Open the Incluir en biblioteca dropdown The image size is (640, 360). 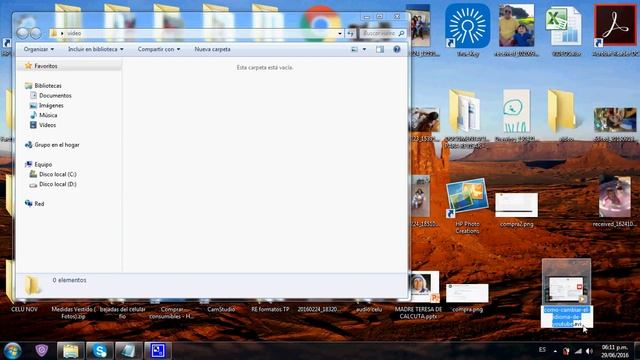click(x=96, y=49)
